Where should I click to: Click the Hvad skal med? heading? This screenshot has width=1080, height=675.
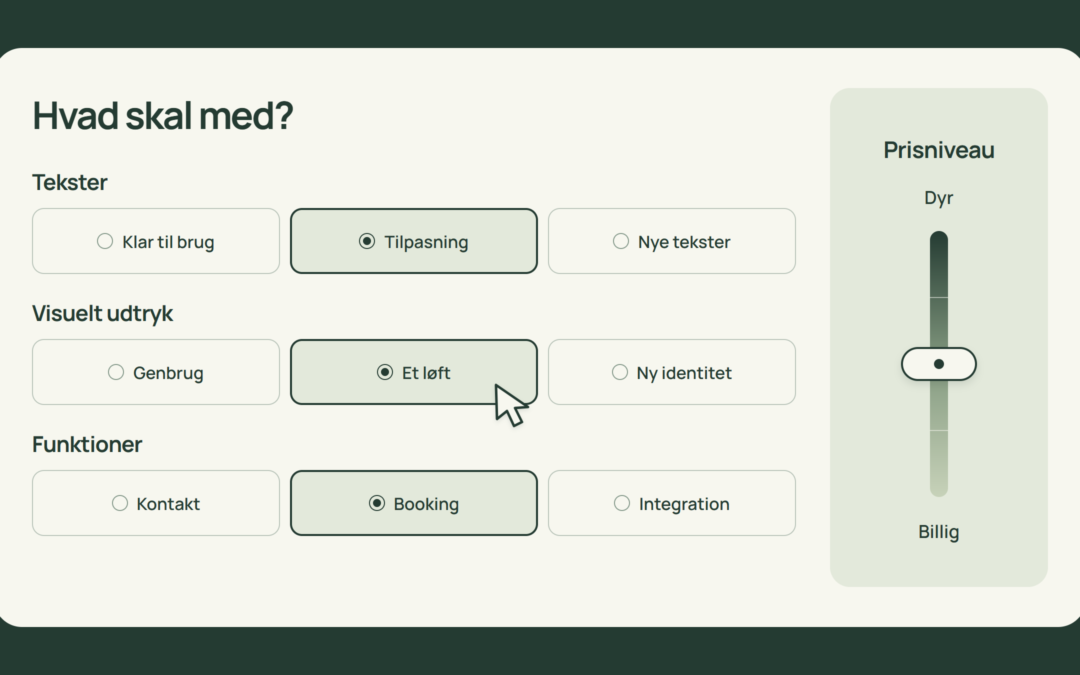point(163,116)
